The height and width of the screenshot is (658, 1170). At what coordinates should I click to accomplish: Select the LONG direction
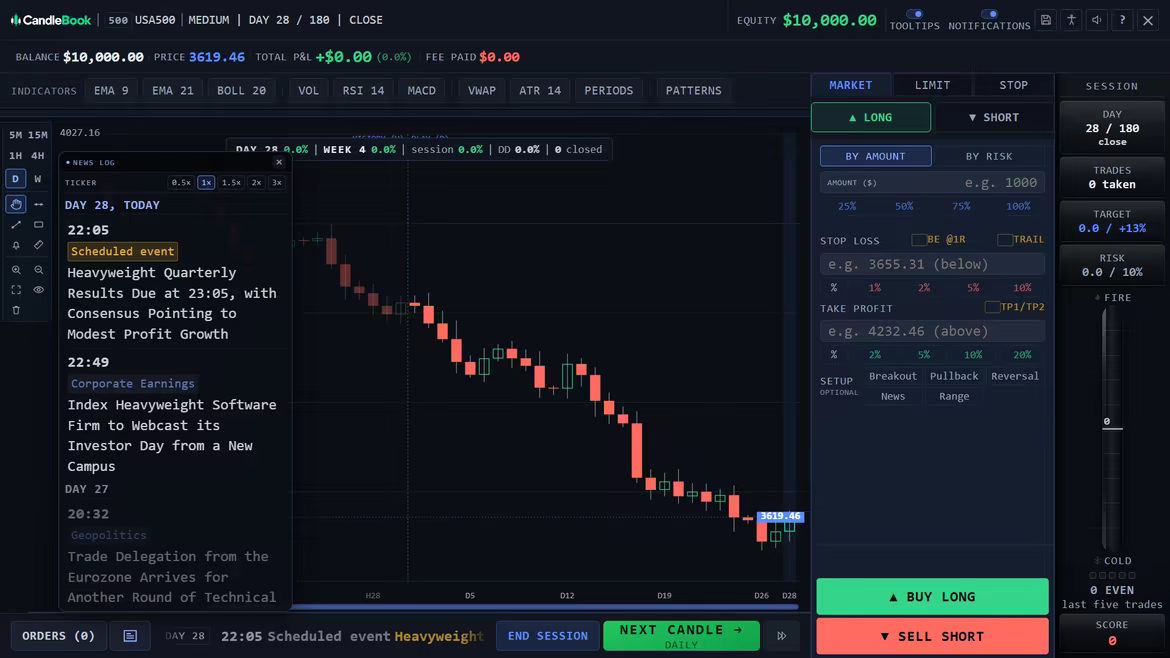click(871, 117)
